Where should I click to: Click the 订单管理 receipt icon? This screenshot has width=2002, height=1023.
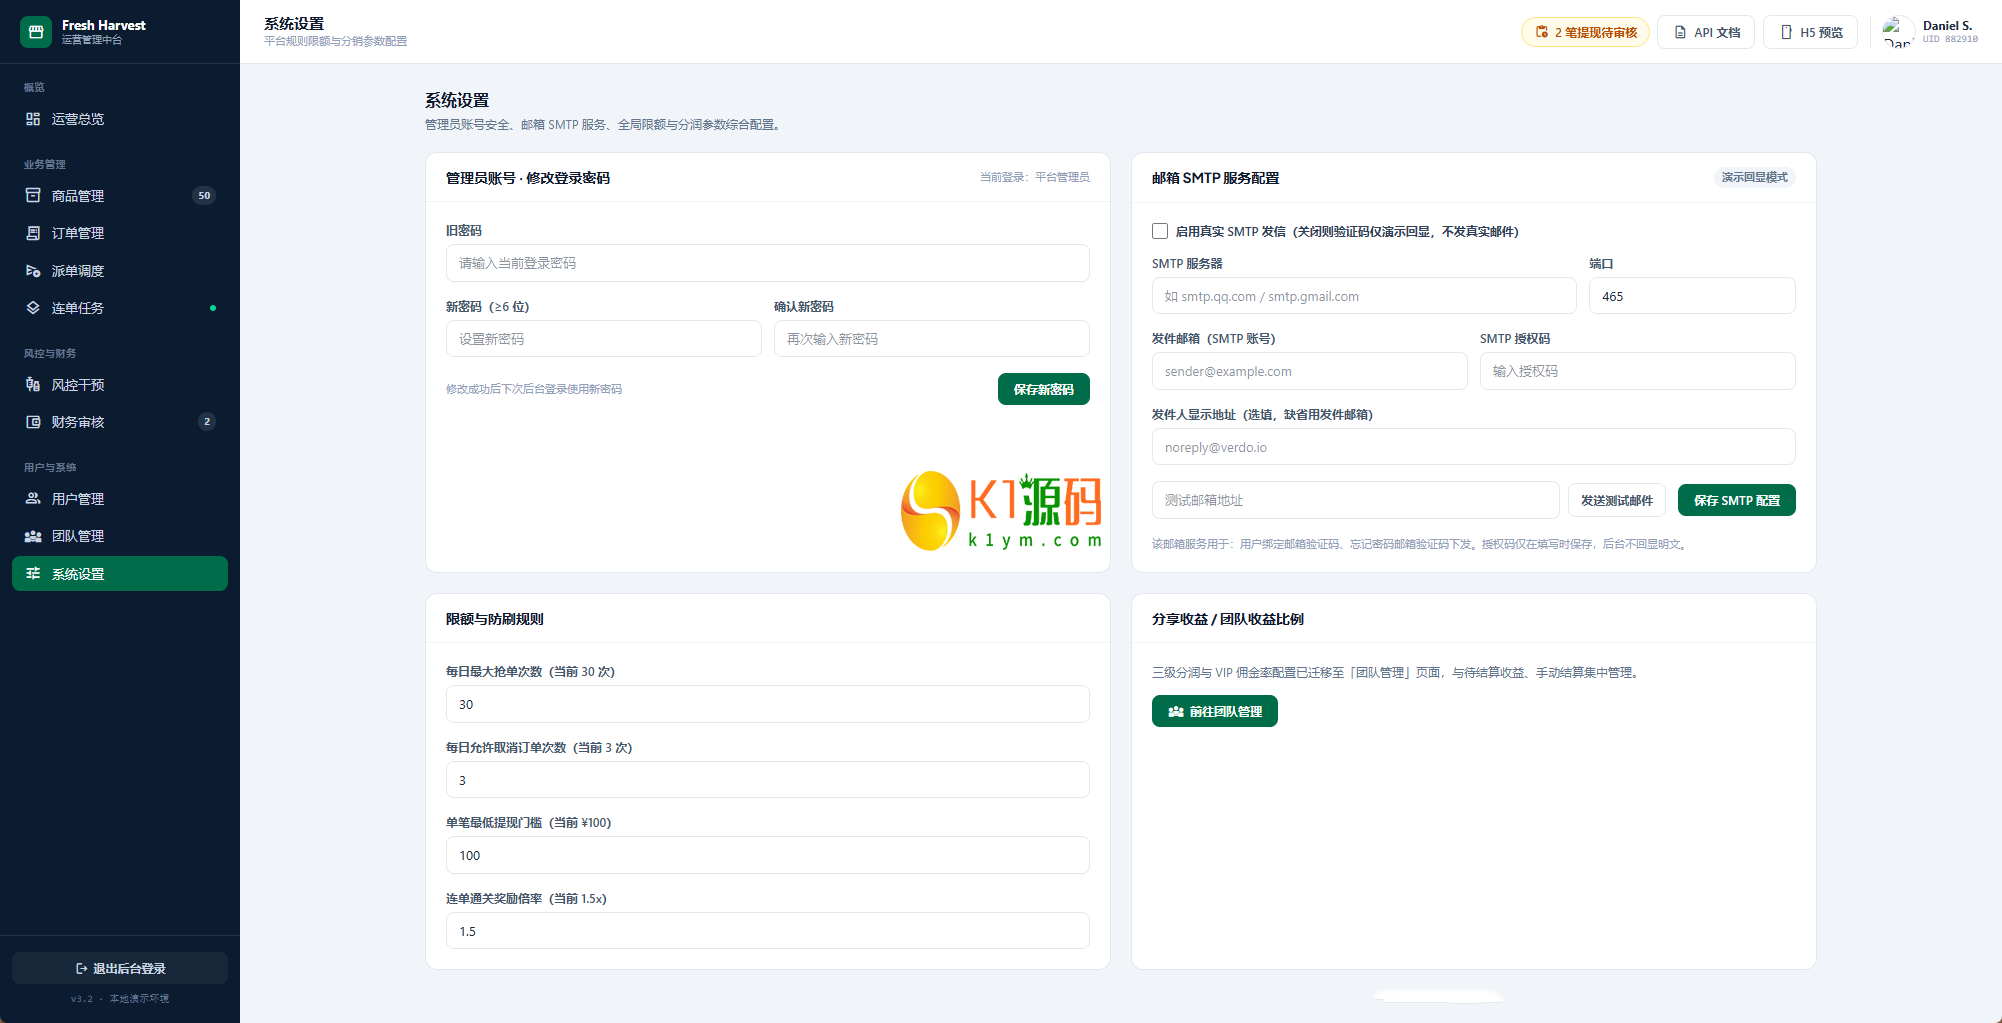33,233
